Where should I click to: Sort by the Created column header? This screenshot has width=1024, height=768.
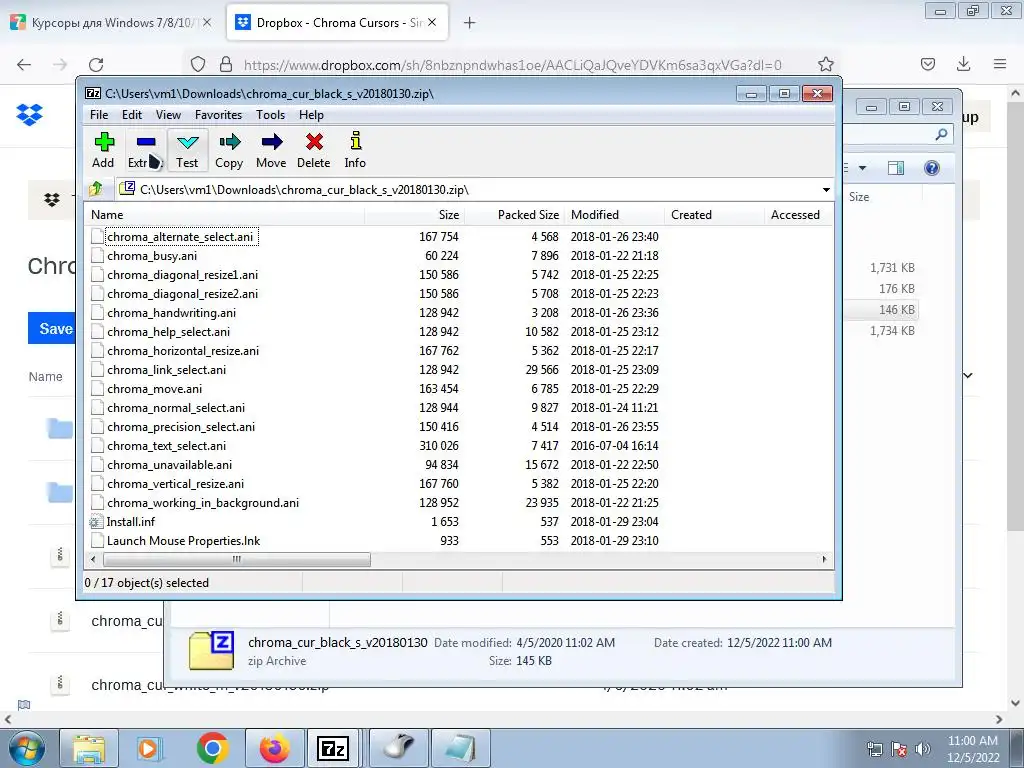(x=713, y=215)
